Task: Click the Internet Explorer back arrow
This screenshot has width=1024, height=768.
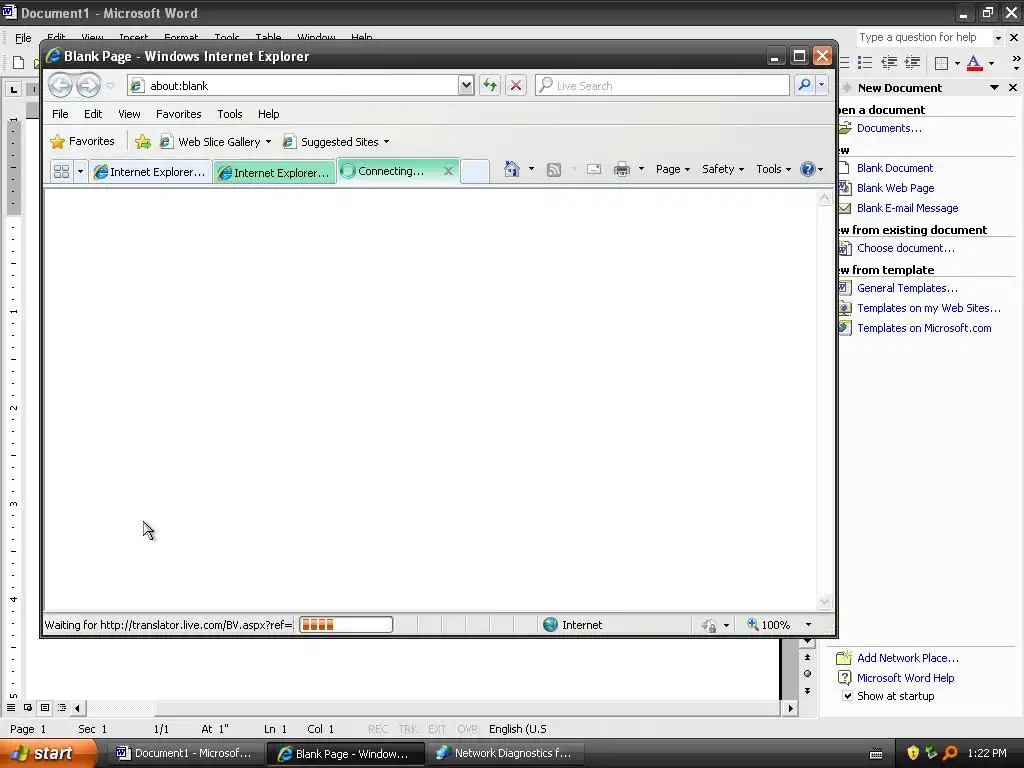Action: click(60, 85)
